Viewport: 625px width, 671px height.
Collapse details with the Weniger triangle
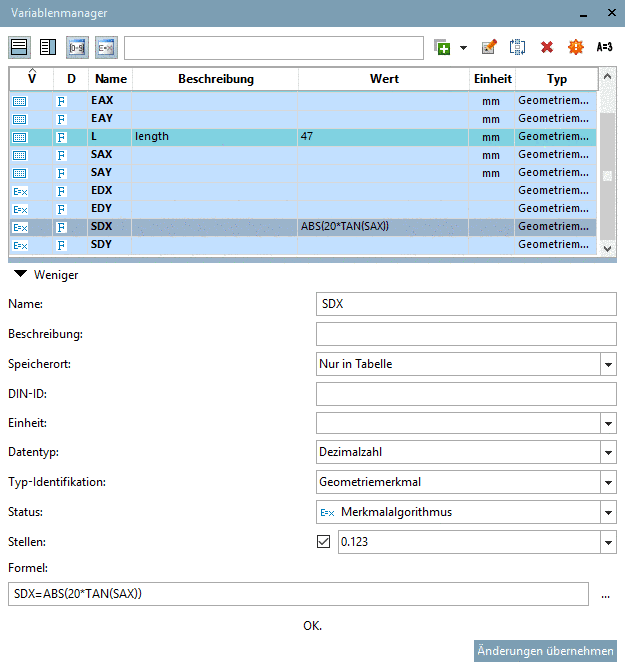(20, 274)
